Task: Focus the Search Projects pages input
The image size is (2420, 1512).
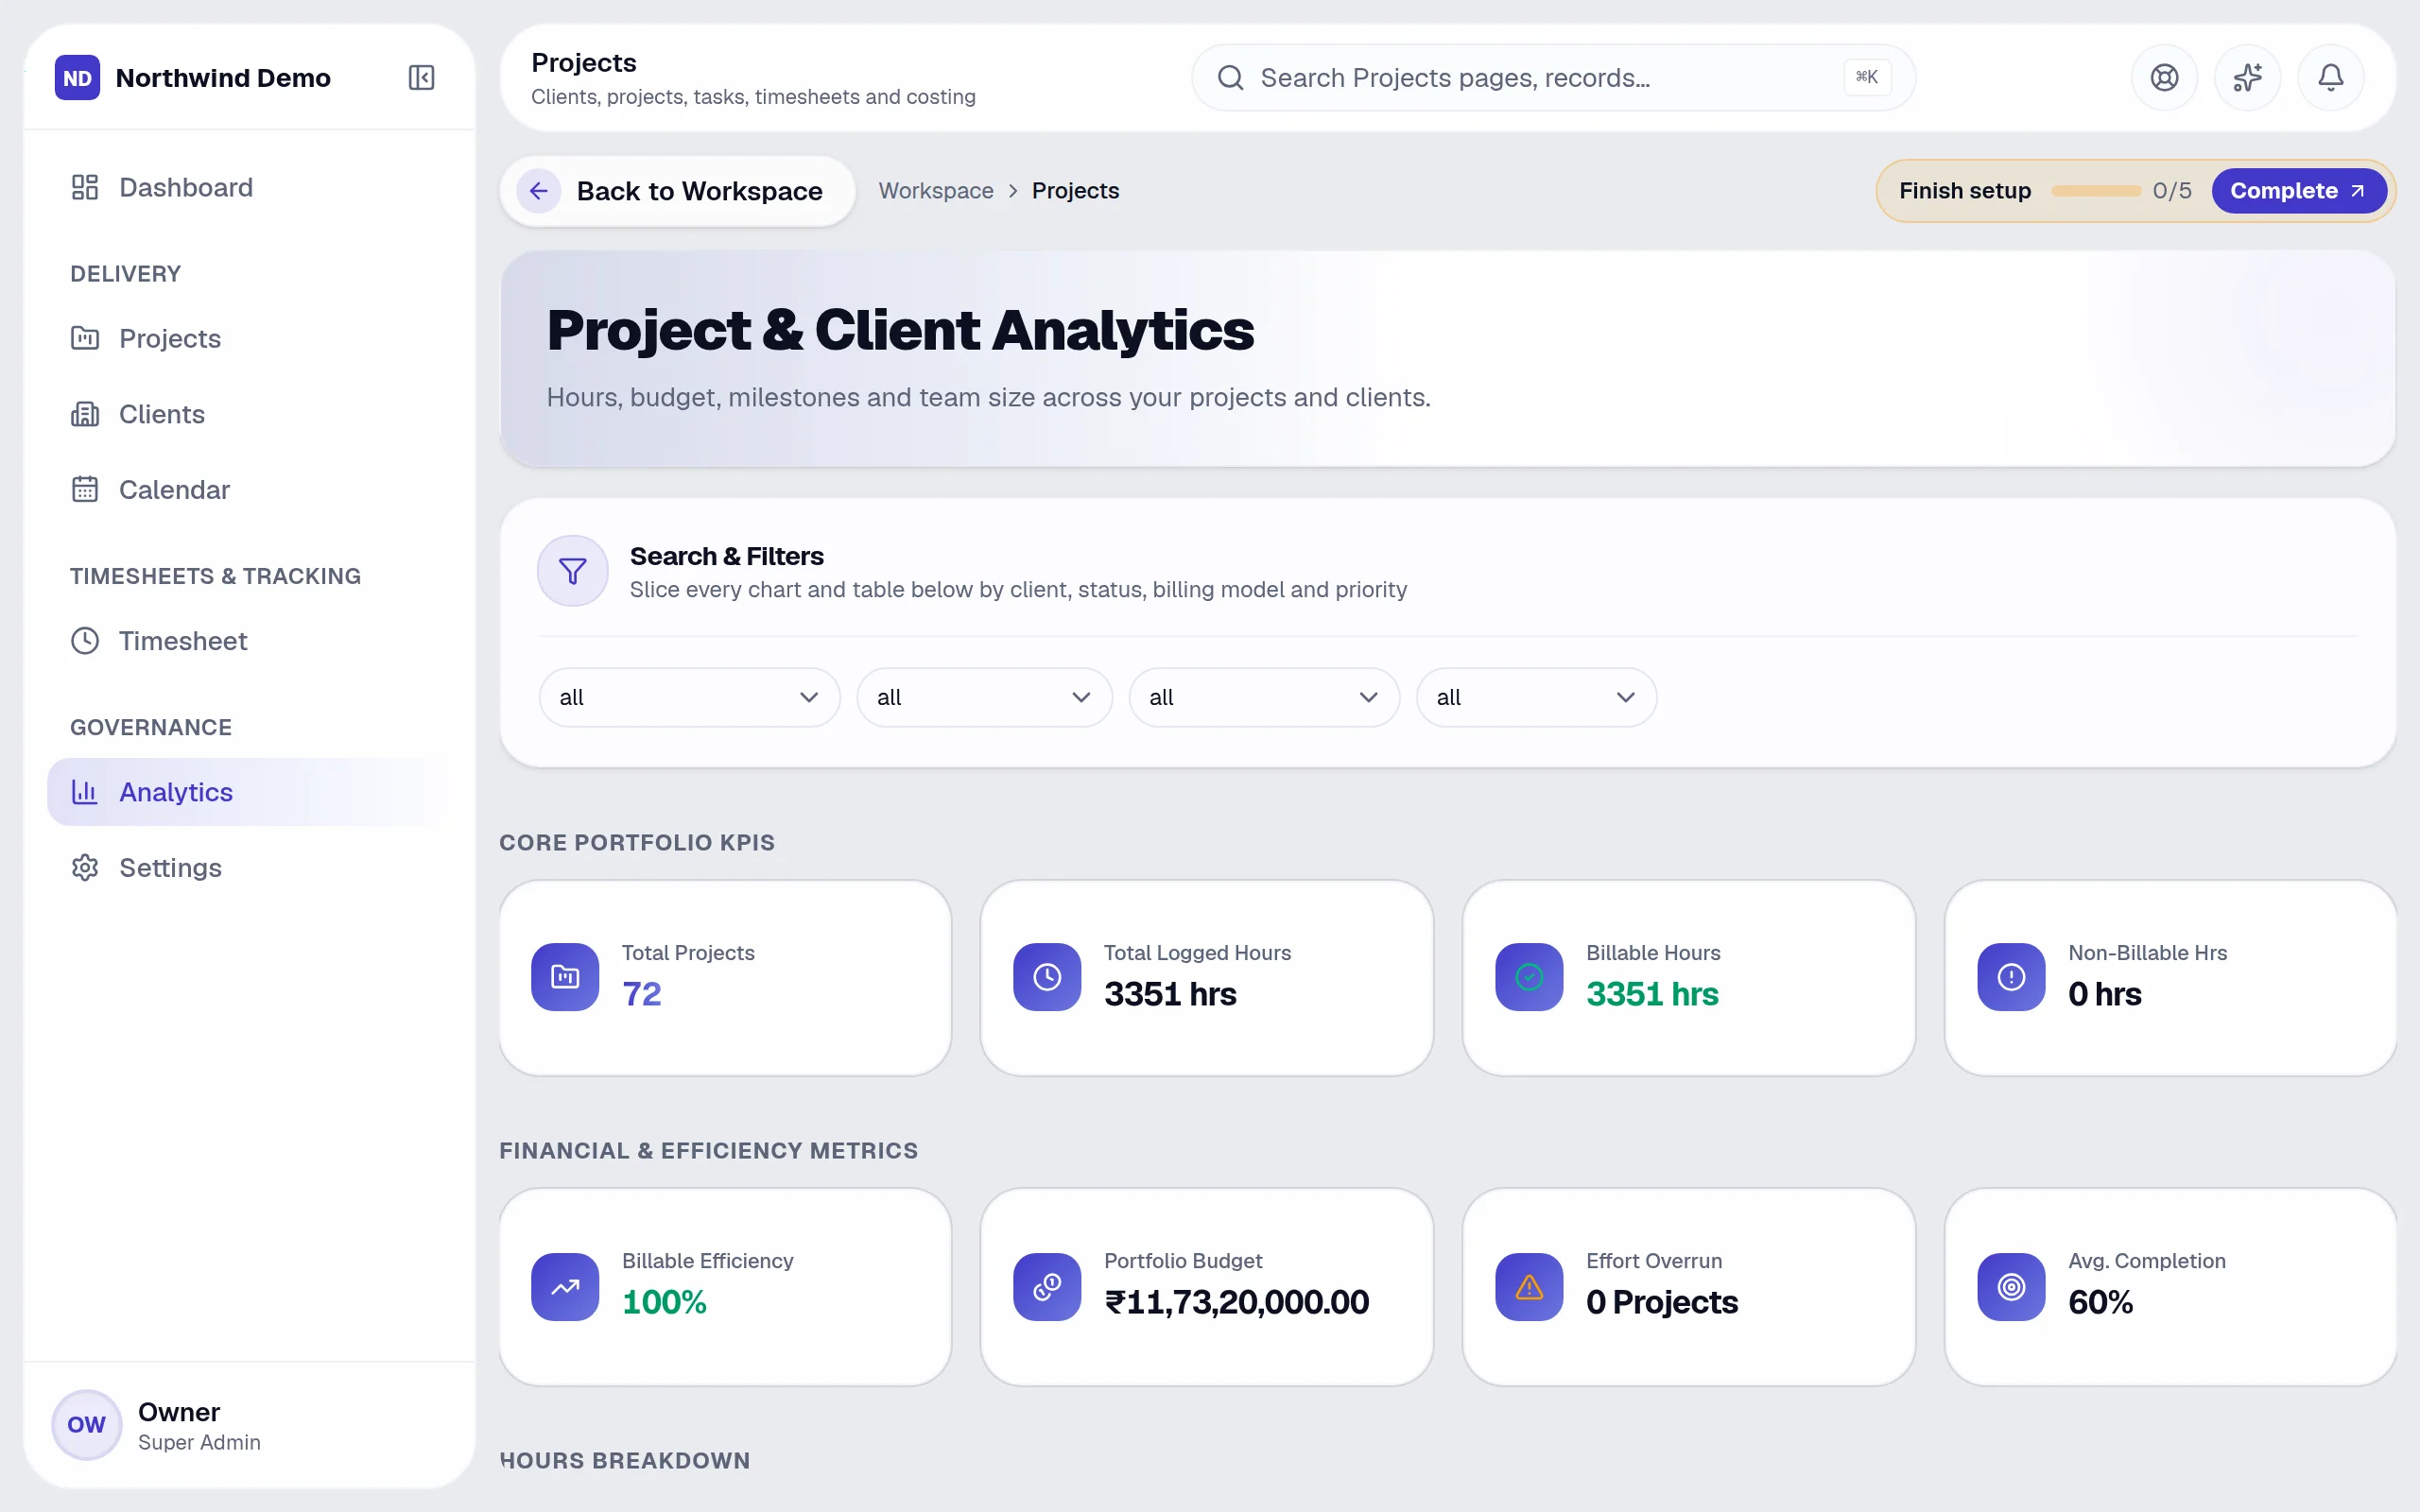Action: 1553,77
